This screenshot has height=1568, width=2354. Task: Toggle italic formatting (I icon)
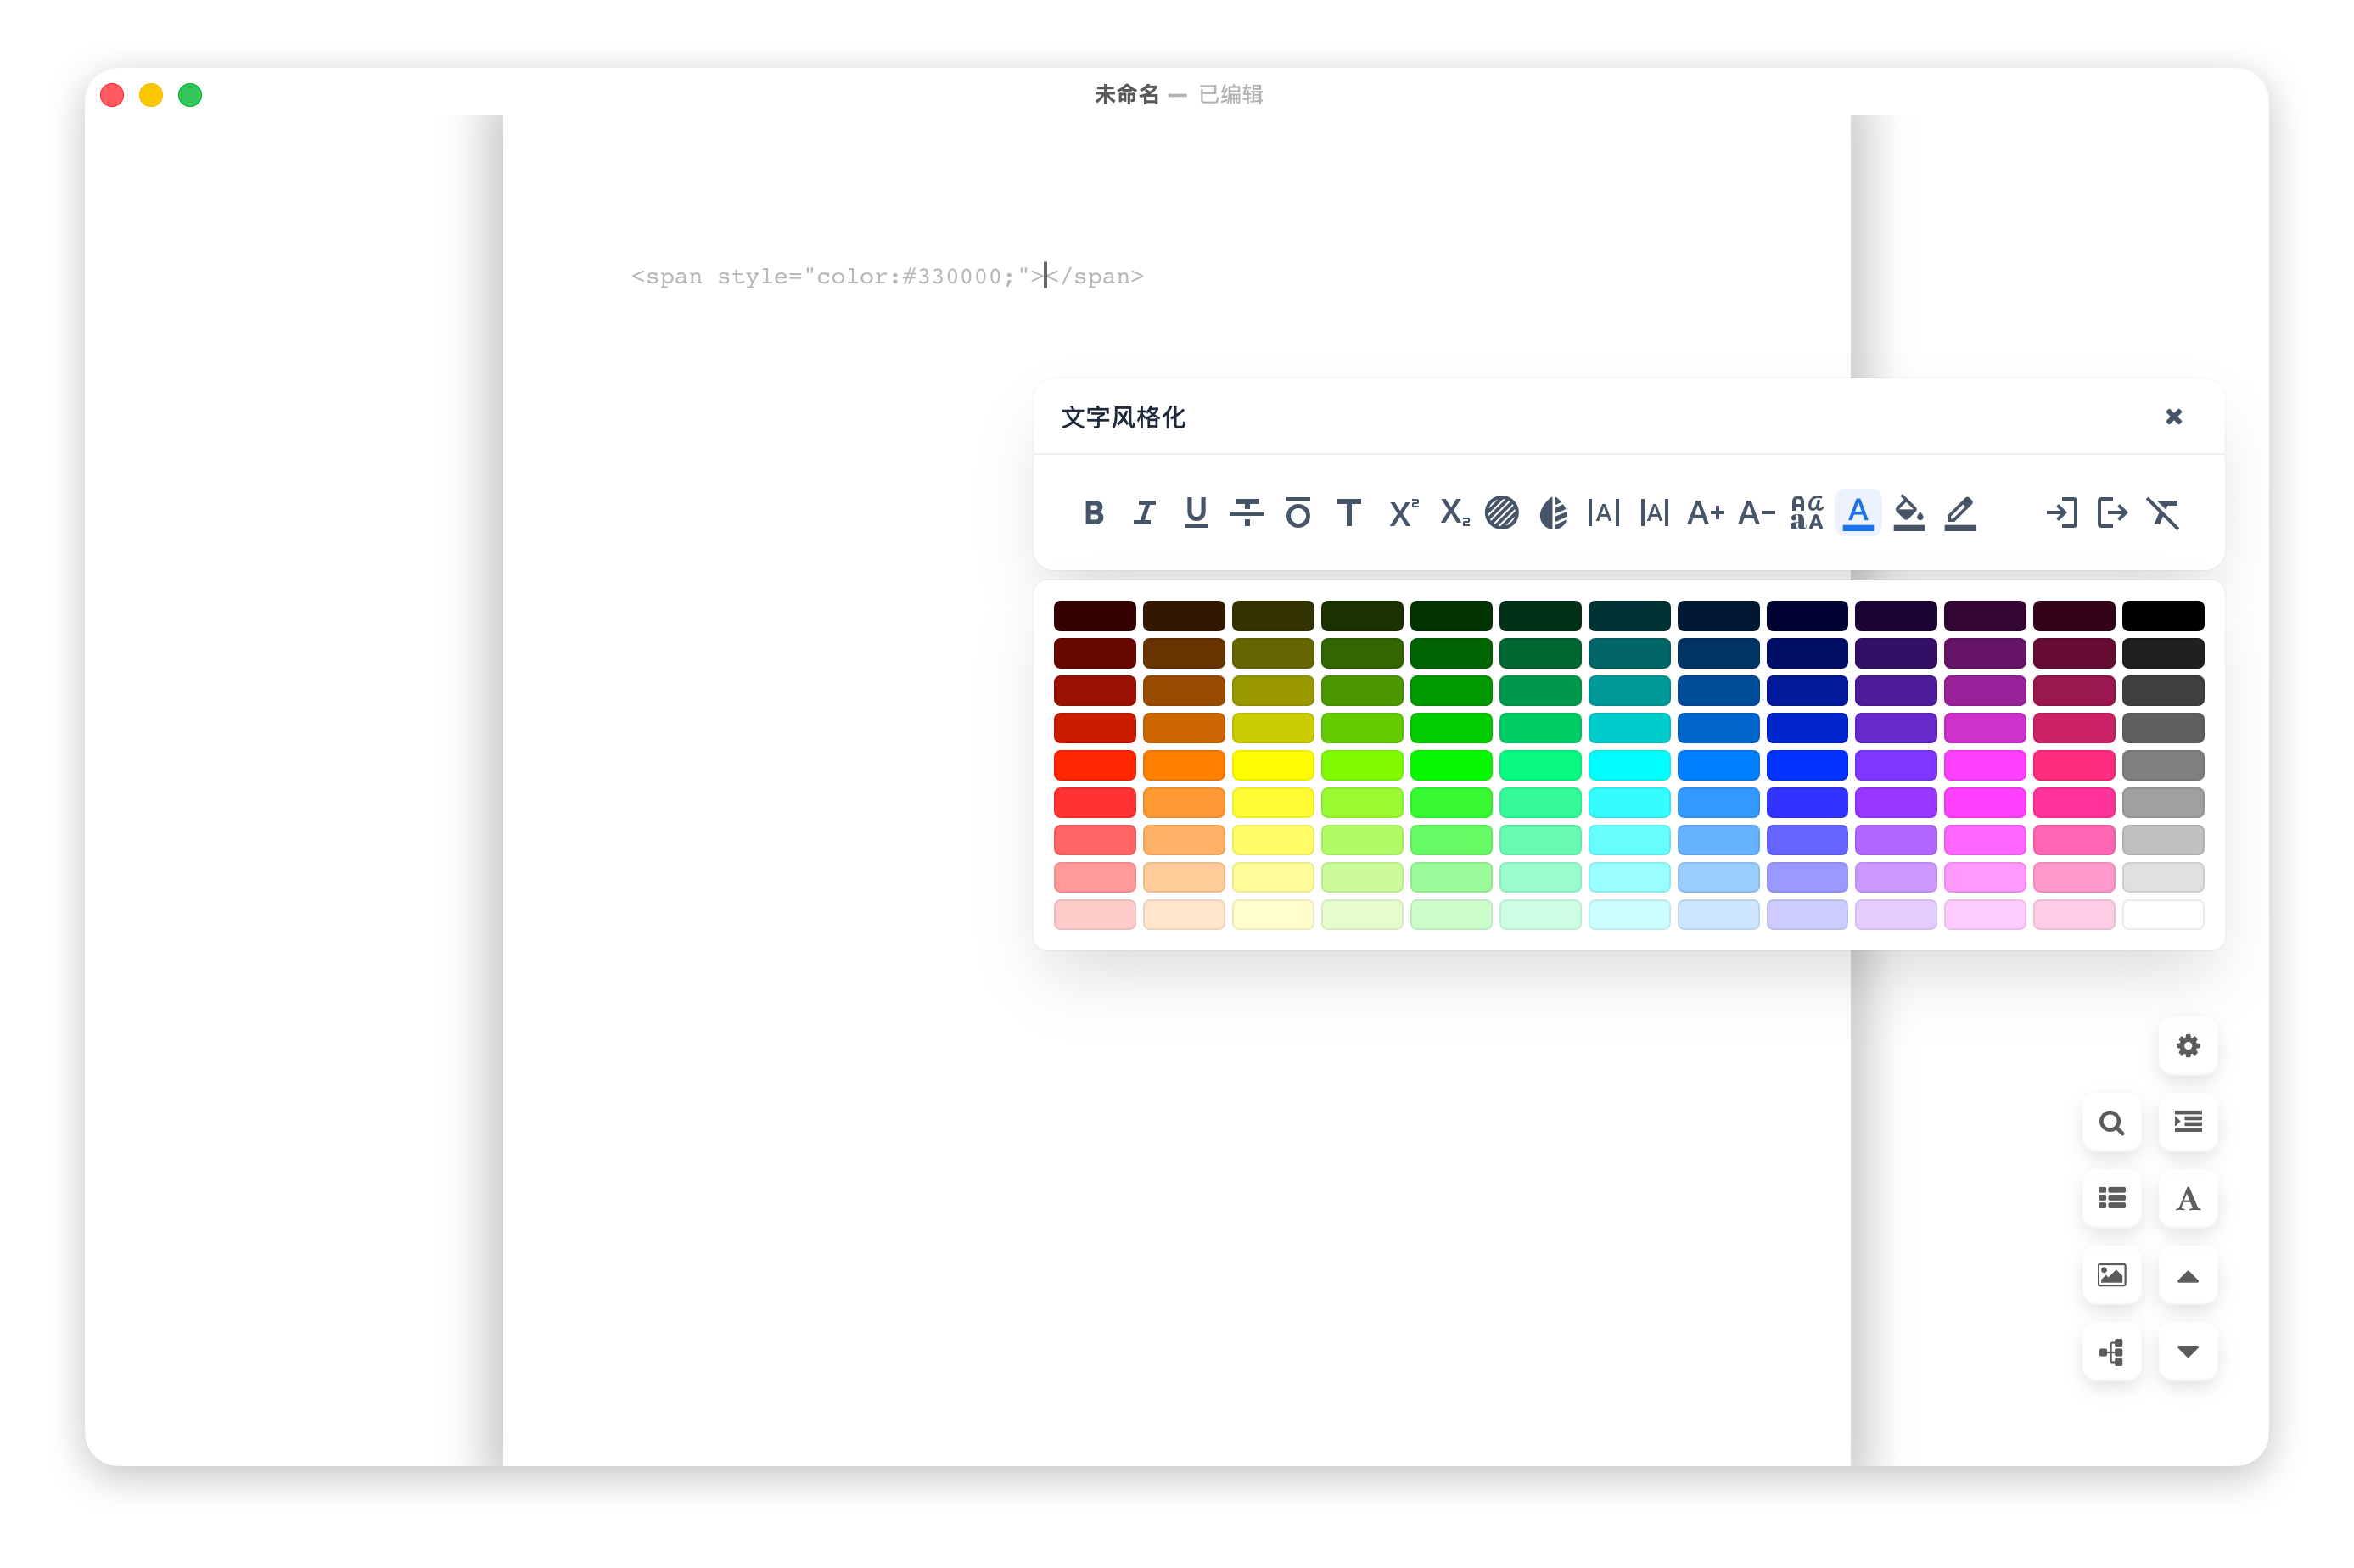(x=1144, y=513)
